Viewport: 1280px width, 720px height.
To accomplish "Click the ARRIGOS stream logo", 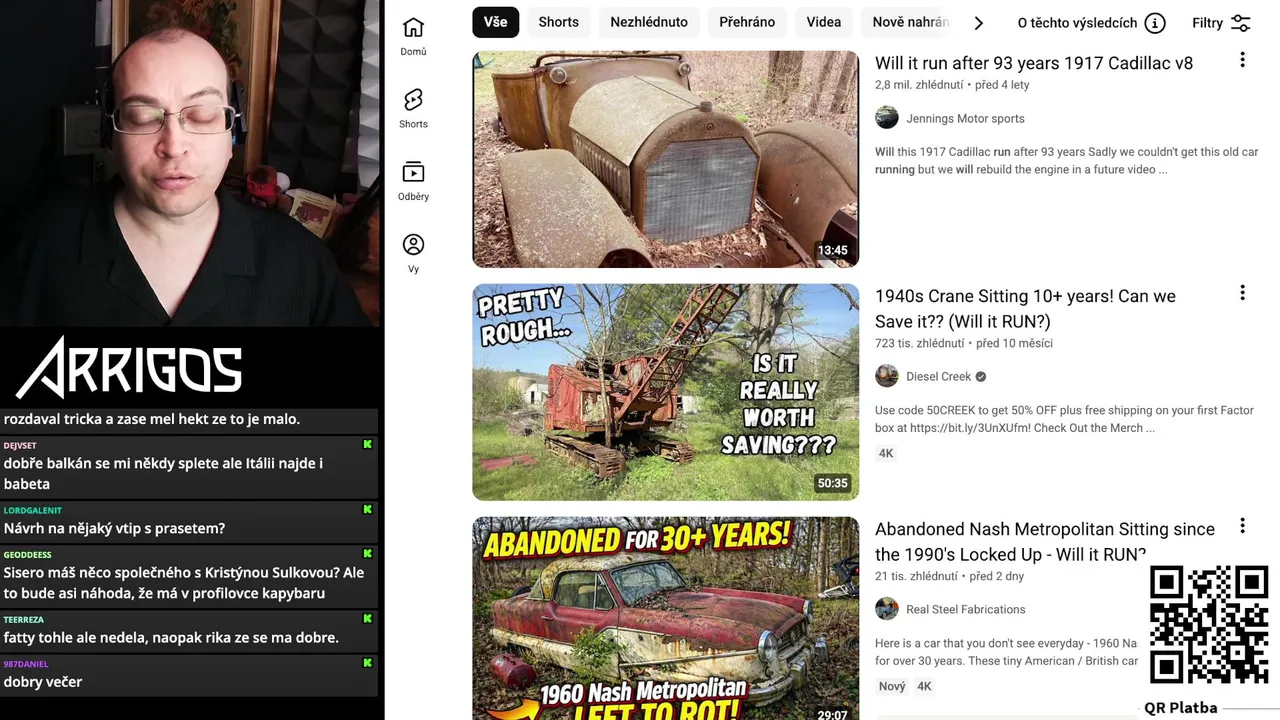I will click(130, 367).
